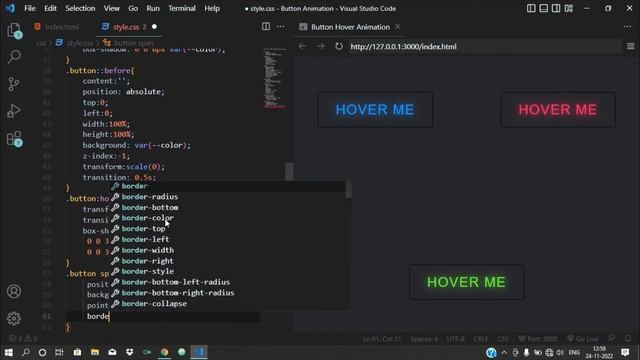Image resolution: width=640 pixels, height=360 pixels.
Task: Open the Windows Start menu
Action: tap(8, 352)
